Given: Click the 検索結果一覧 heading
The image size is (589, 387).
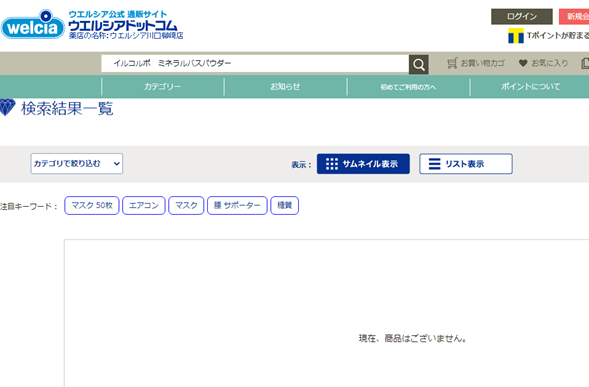Looking at the screenshot, I should pyautogui.click(x=67, y=109).
